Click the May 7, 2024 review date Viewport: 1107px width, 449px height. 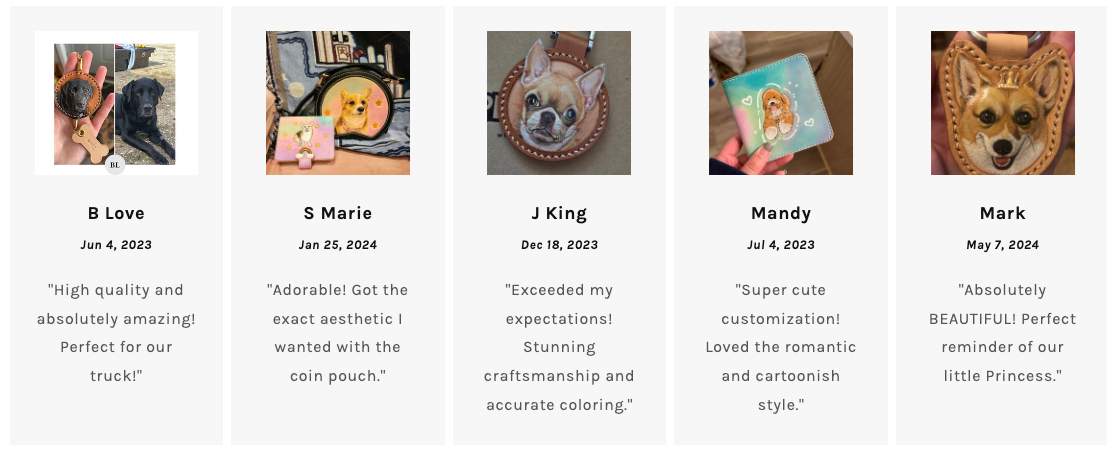[x=1002, y=245]
